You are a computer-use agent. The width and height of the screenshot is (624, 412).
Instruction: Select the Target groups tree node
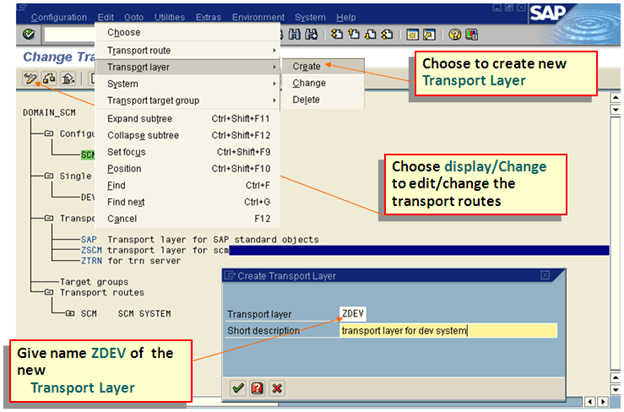coord(94,282)
